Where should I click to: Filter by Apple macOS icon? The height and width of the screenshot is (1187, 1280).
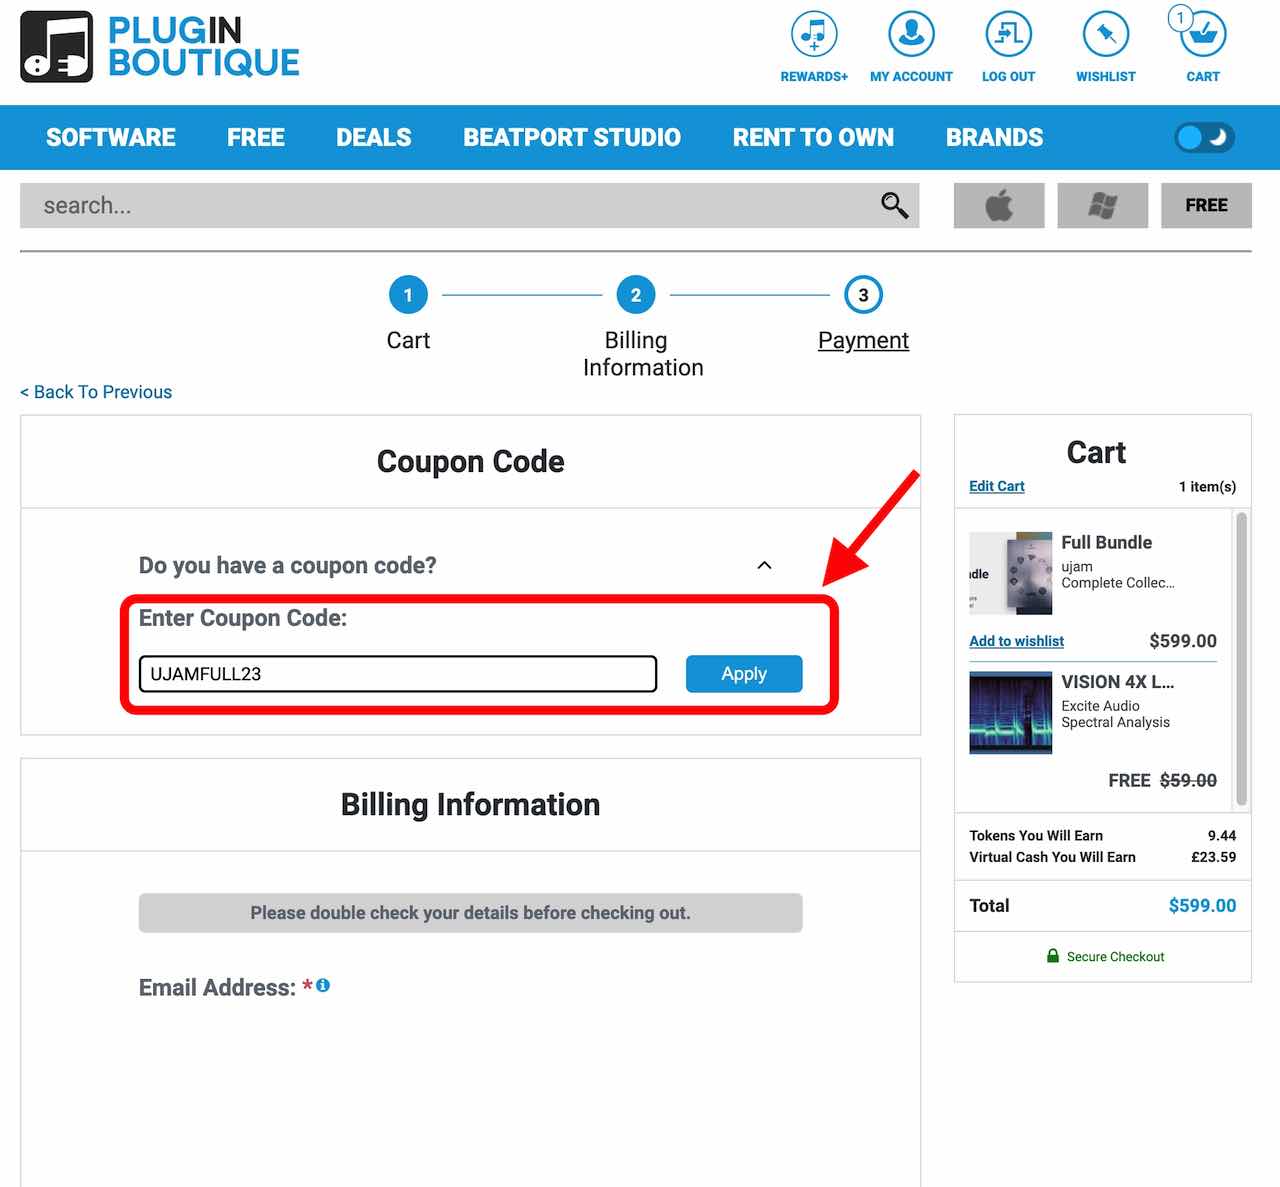click(x=999, y=205)
